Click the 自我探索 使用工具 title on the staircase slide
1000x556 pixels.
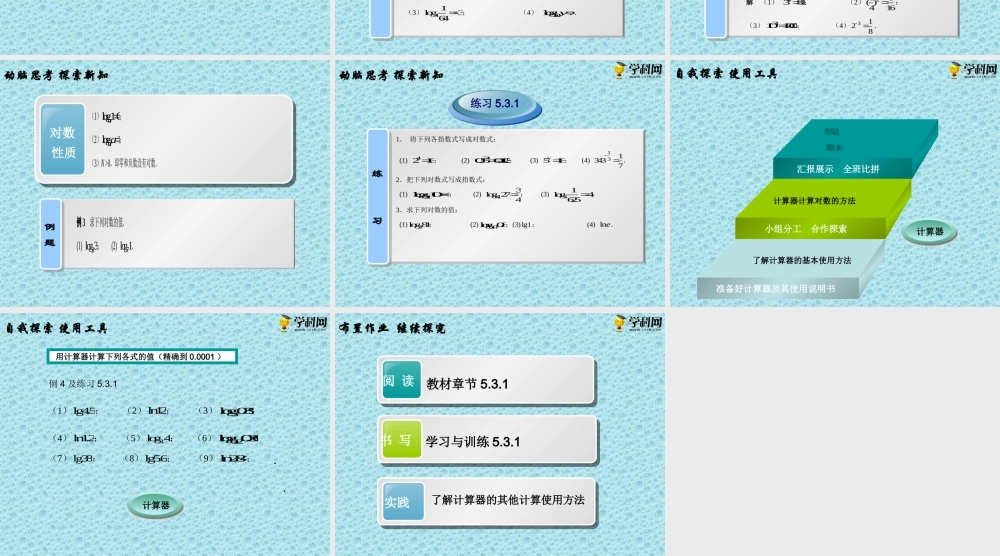[726, 73]
